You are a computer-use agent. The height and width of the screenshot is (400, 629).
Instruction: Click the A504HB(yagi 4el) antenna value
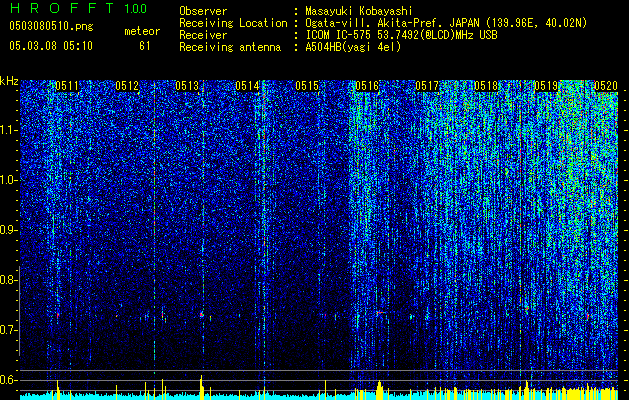(x=353, y=47)
